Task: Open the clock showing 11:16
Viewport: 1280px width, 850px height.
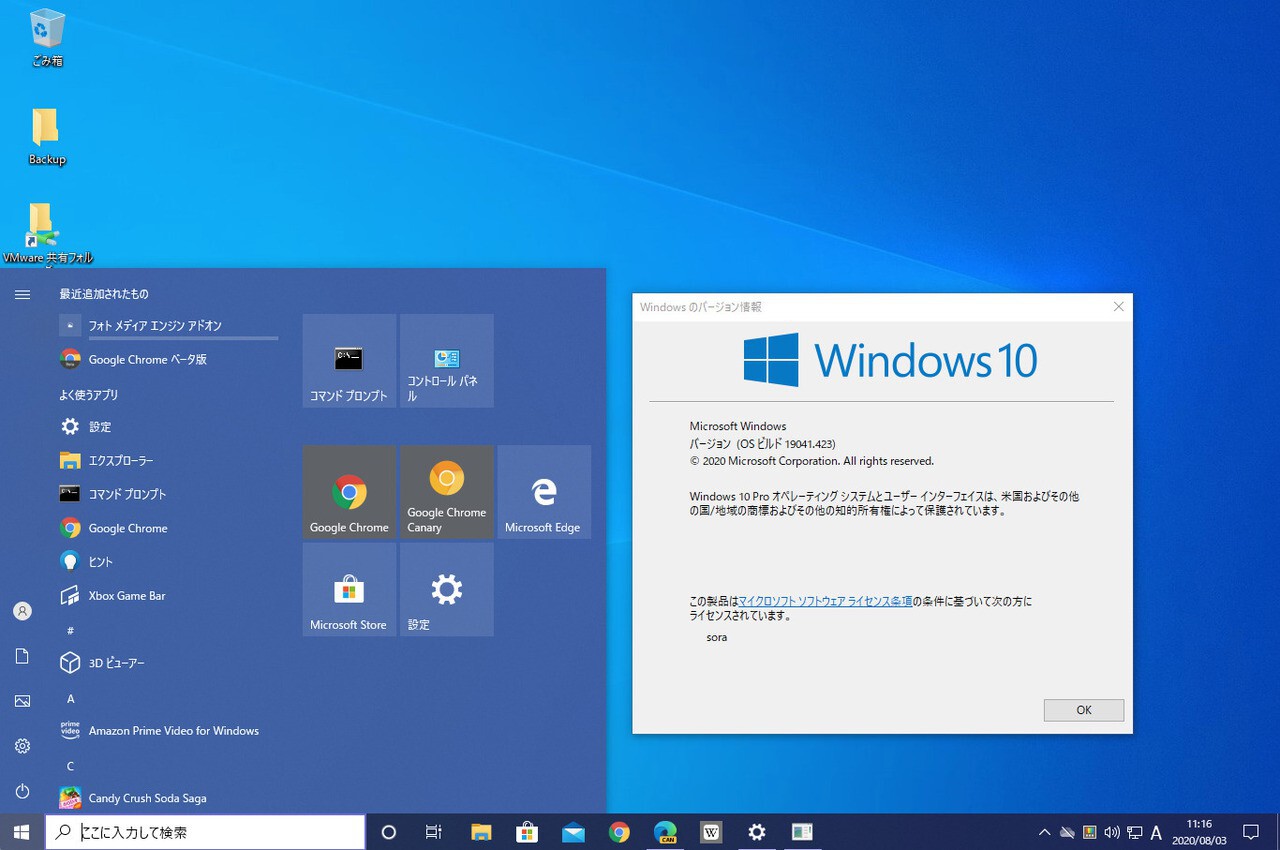Action: pos(1199,832)
